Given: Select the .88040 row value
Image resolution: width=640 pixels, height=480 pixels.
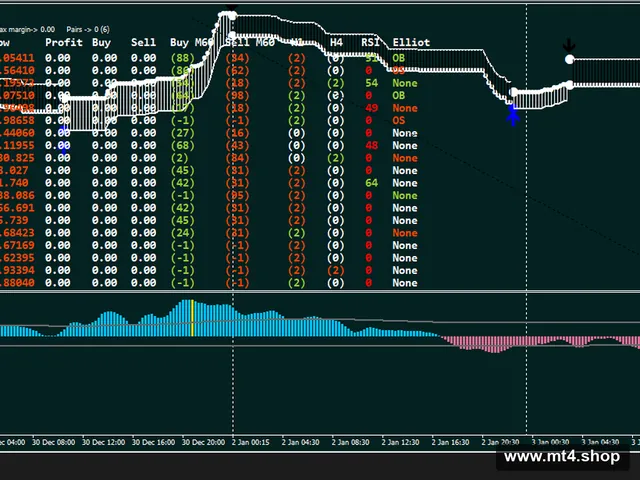Looking at the screenshot, I should pyautogui.click(x=17, y=283).
